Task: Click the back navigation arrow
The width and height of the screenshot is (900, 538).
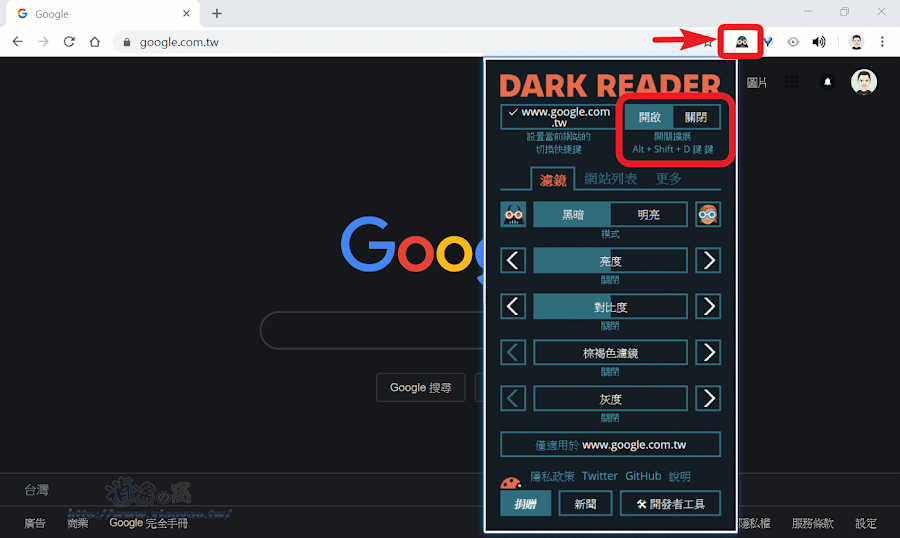Action: pos(18,42)
